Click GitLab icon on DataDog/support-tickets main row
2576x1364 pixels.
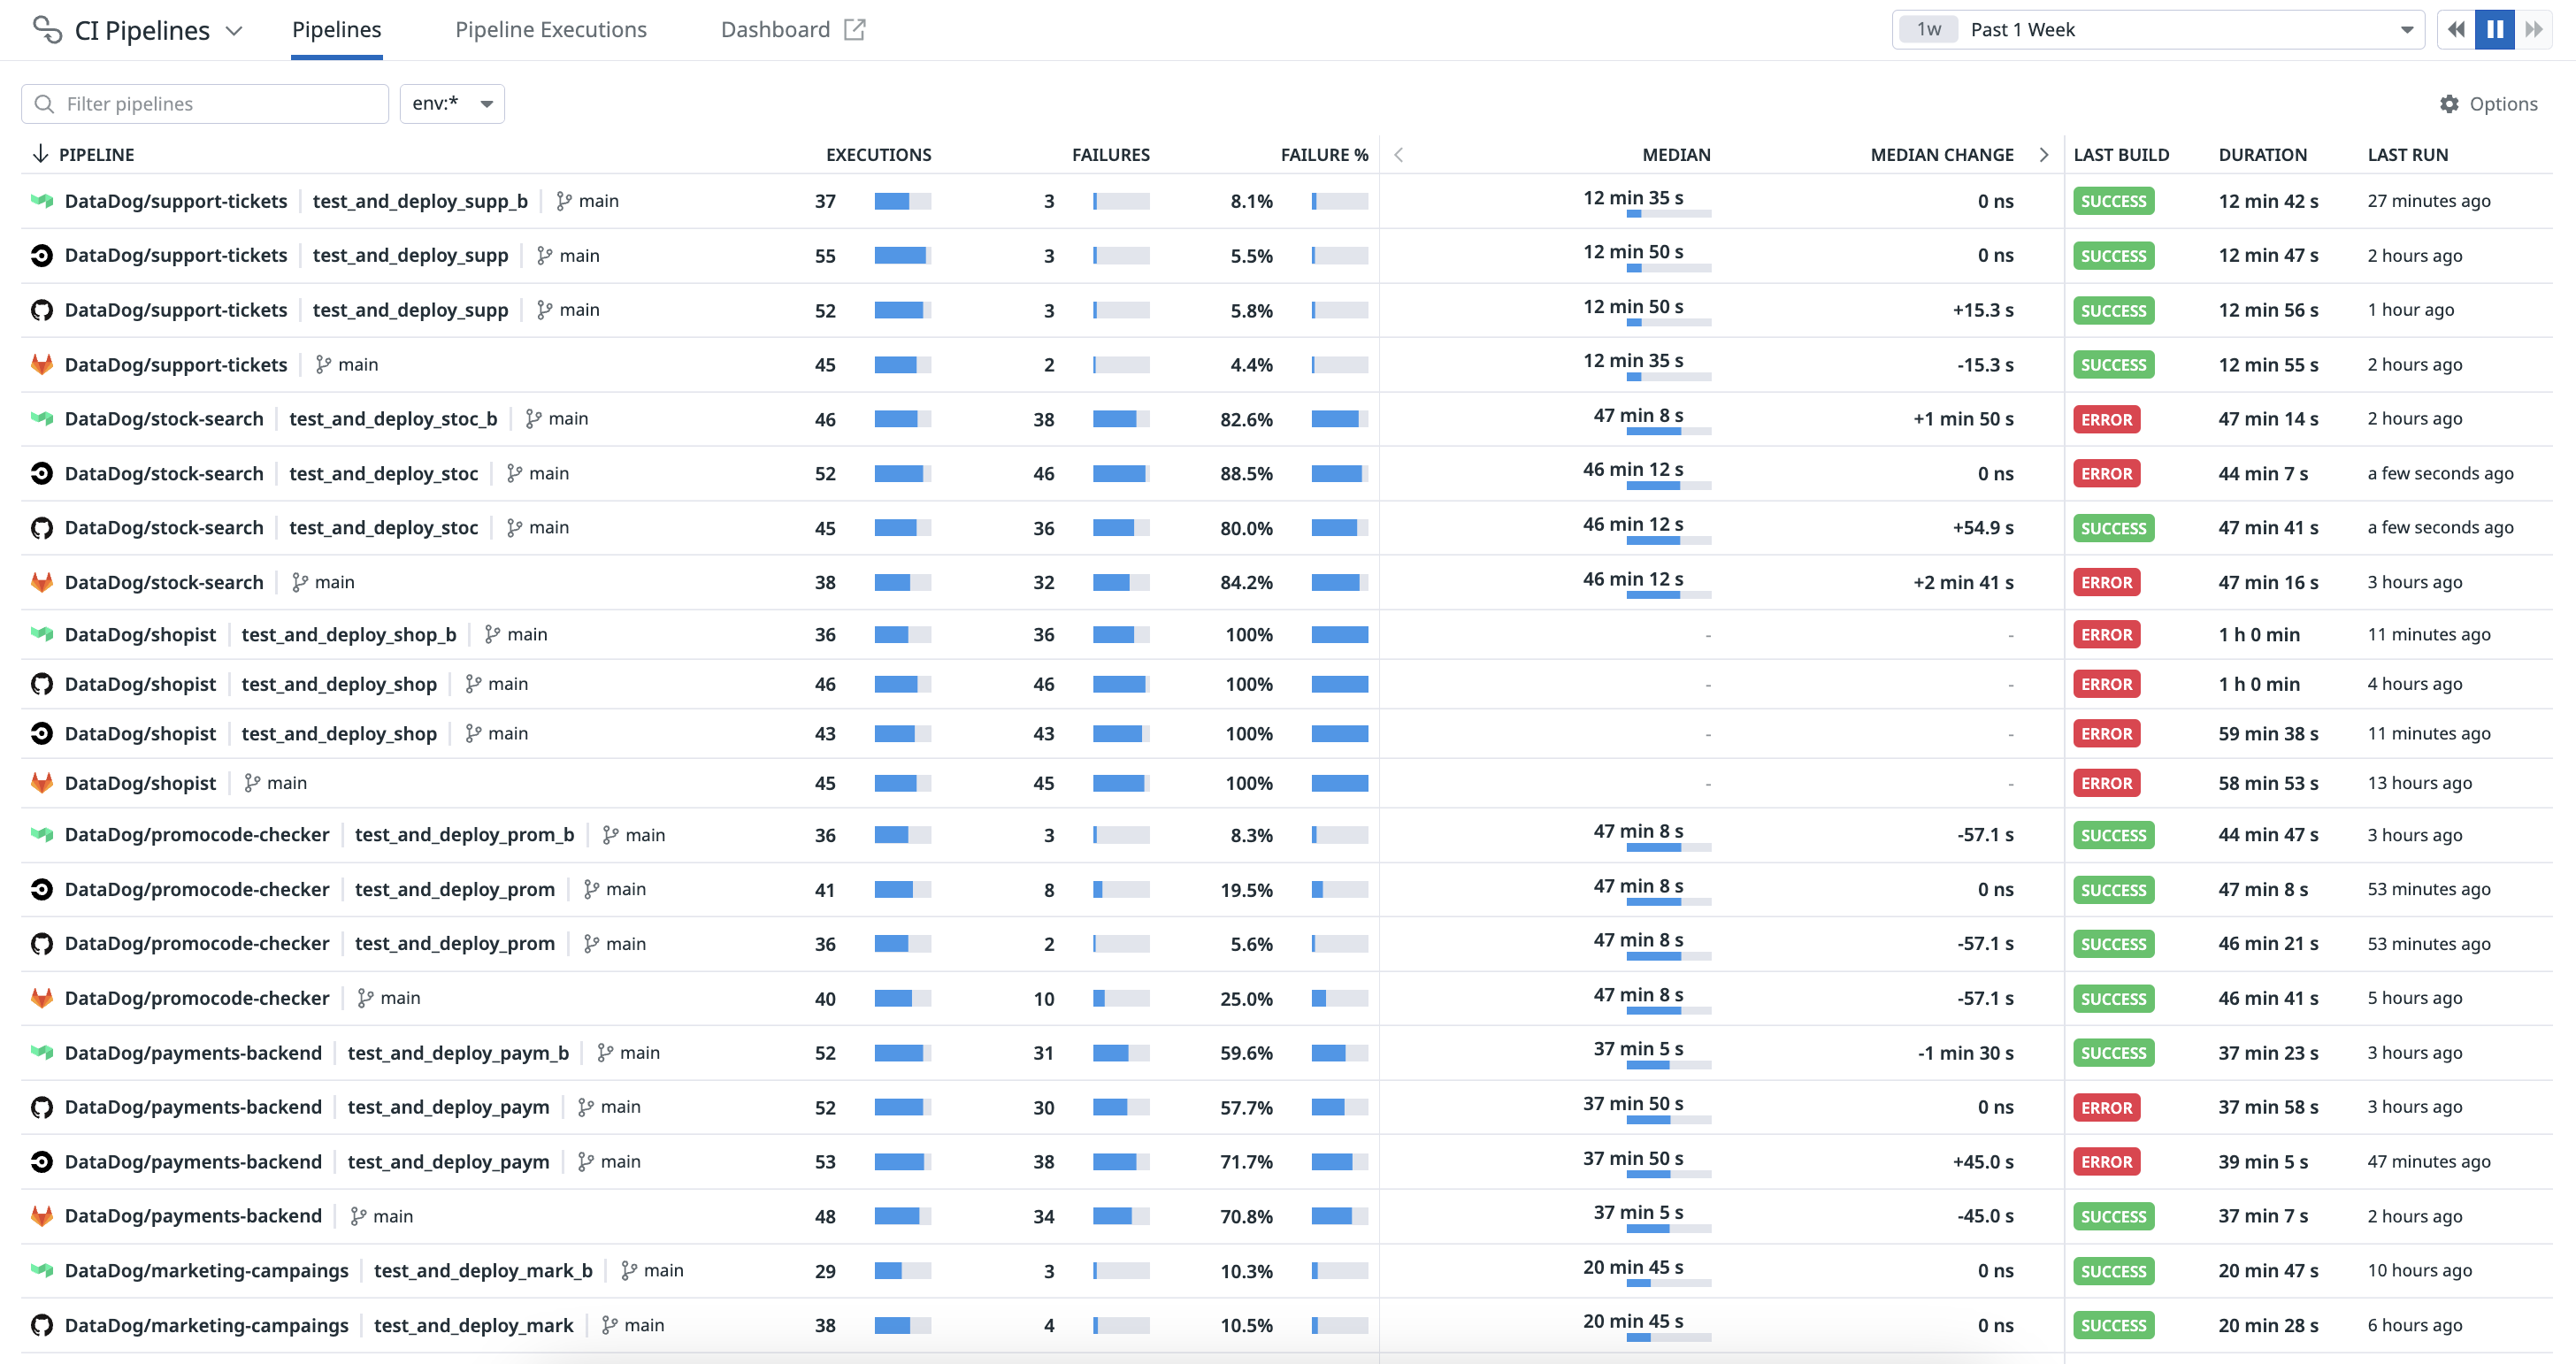(42, 364)
